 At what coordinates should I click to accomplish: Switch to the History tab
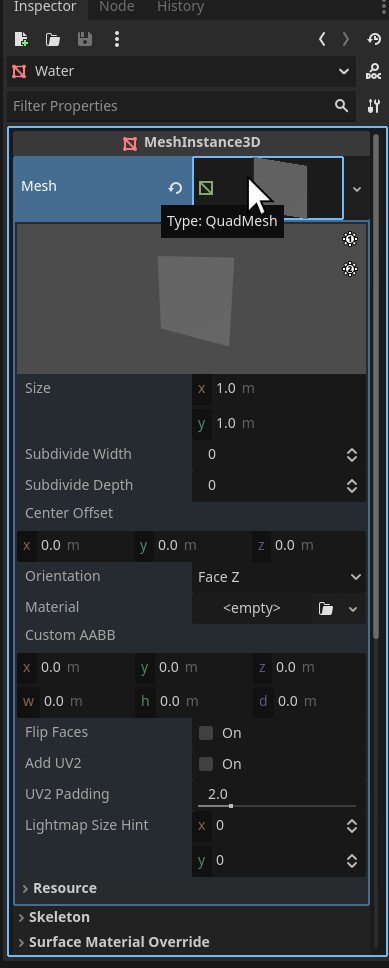click(x=180, y=7)
